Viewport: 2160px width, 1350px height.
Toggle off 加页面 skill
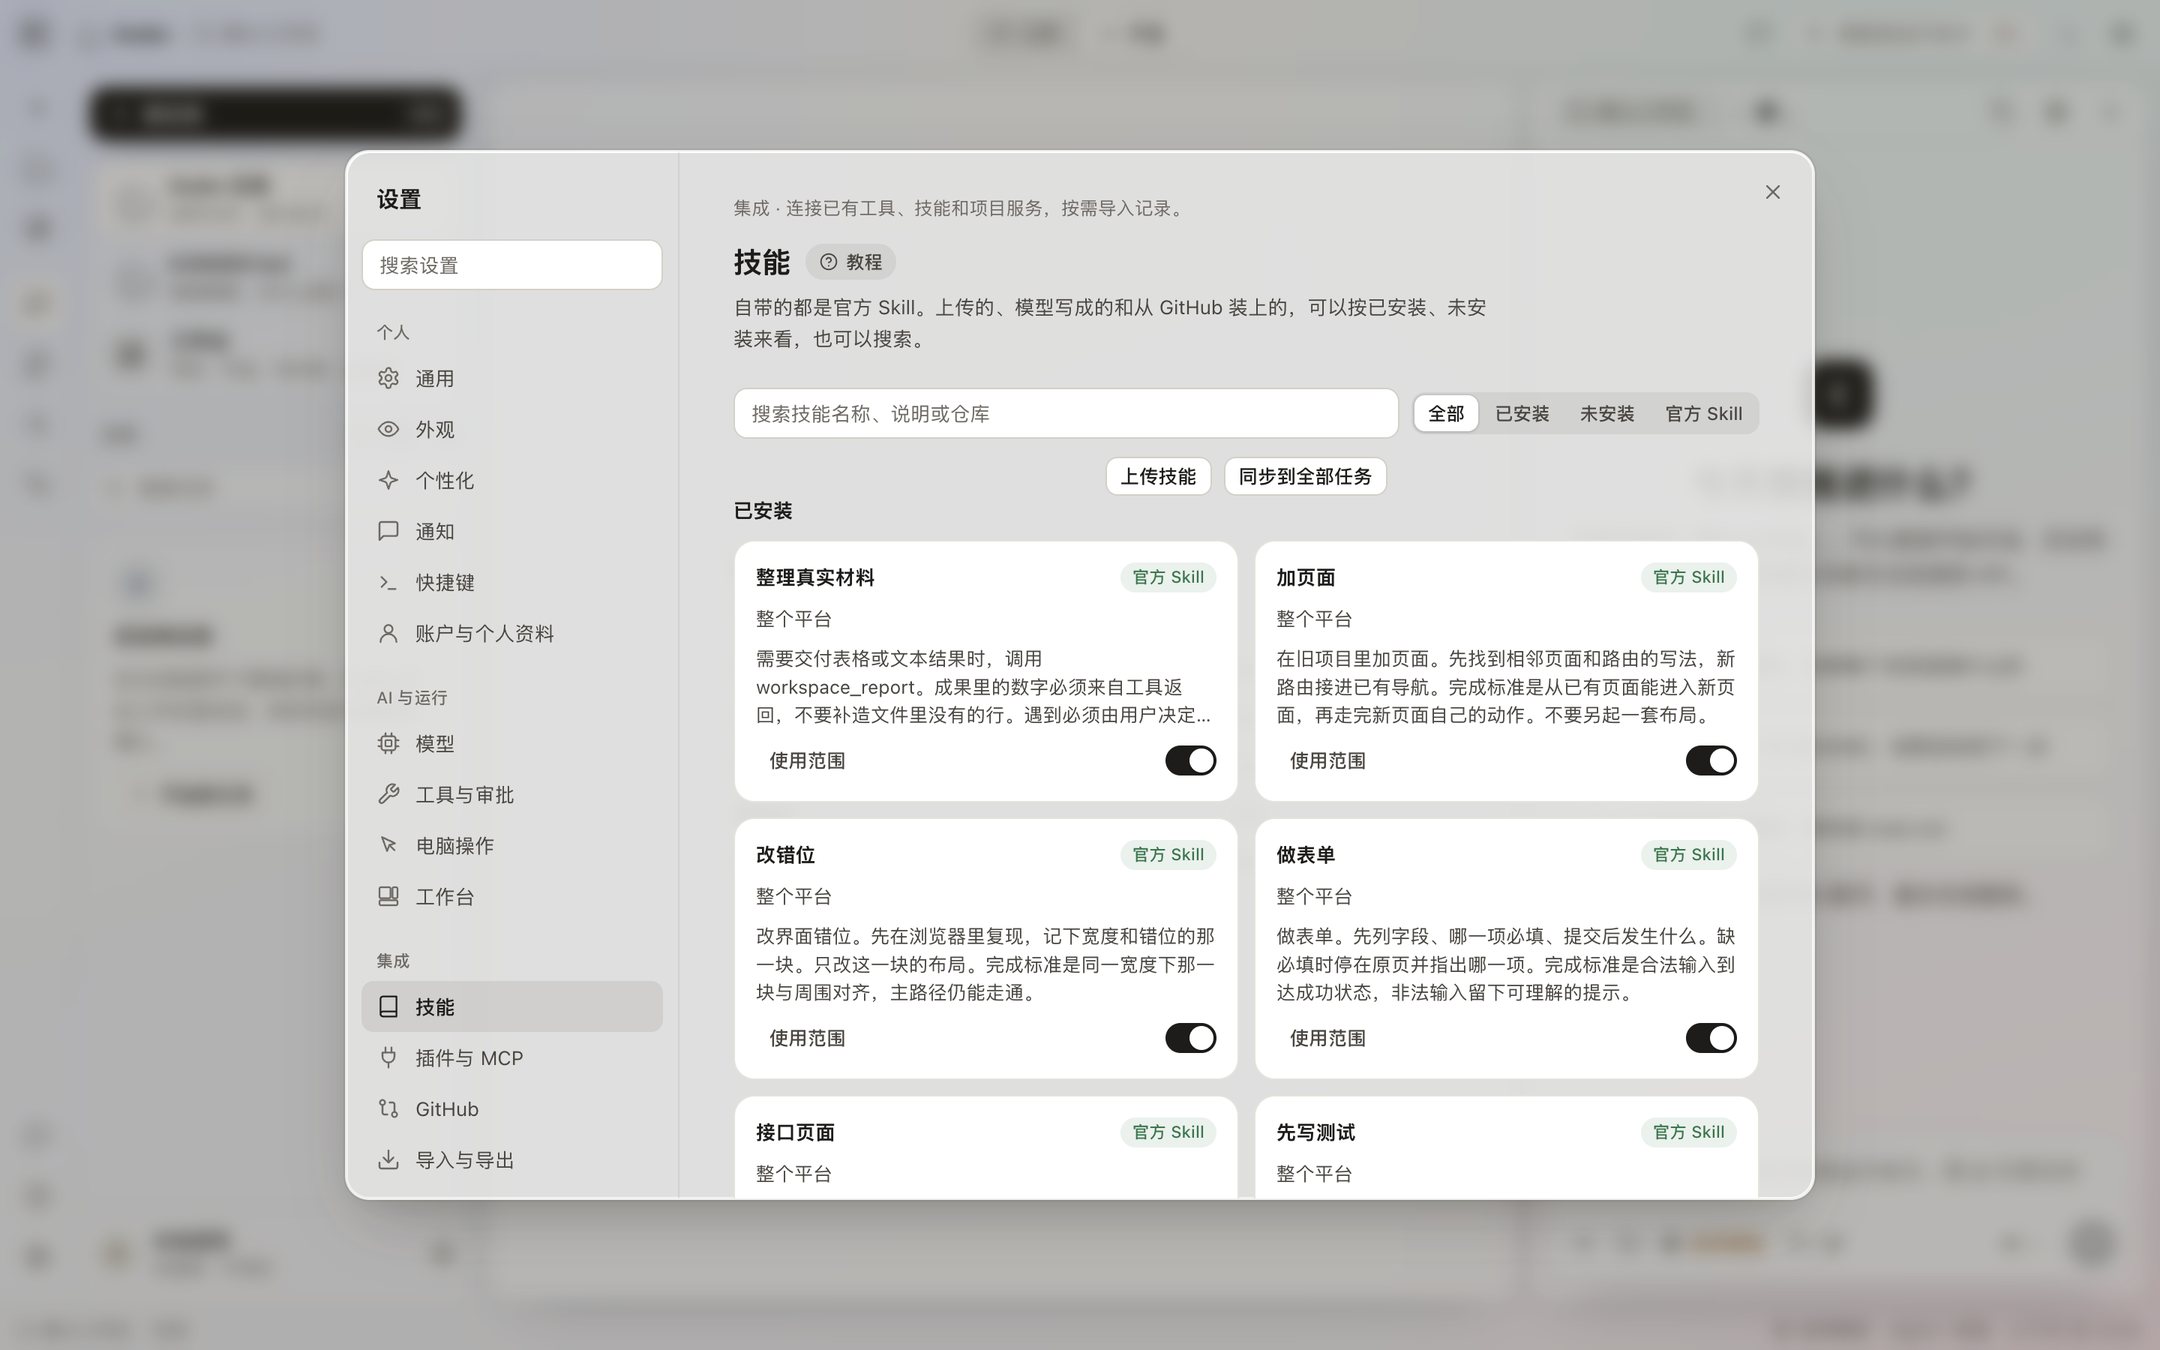[x=1710, y=760]
